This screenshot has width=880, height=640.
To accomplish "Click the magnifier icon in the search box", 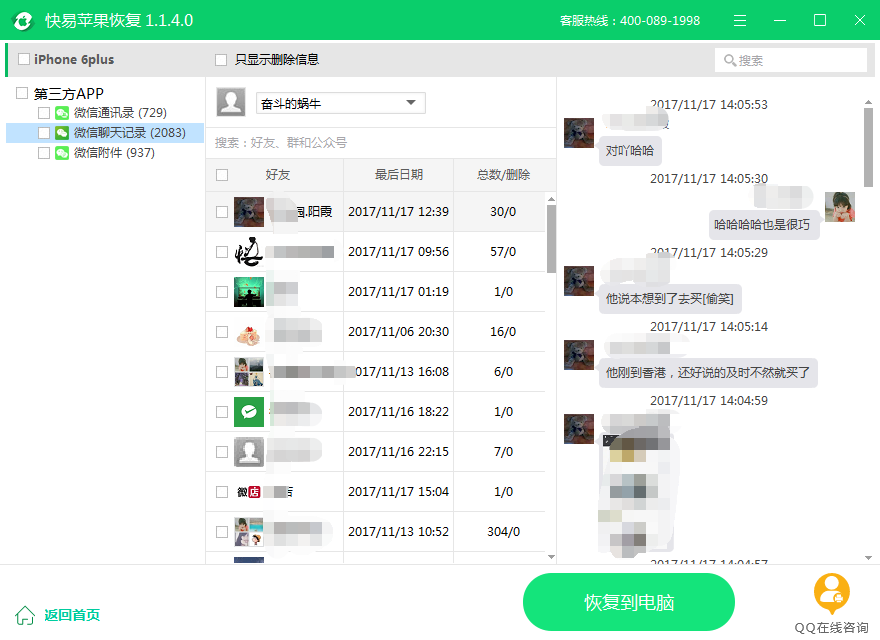I will 729,60.
